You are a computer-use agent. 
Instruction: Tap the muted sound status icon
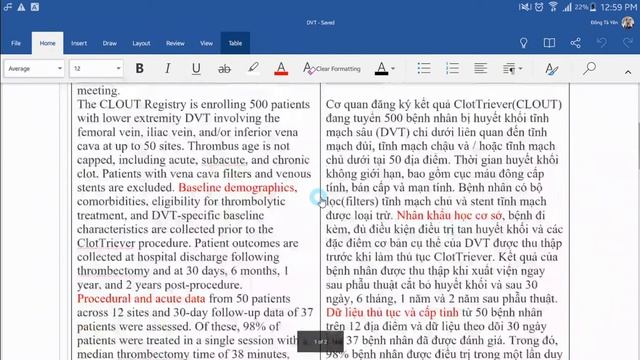click(524, 7)
